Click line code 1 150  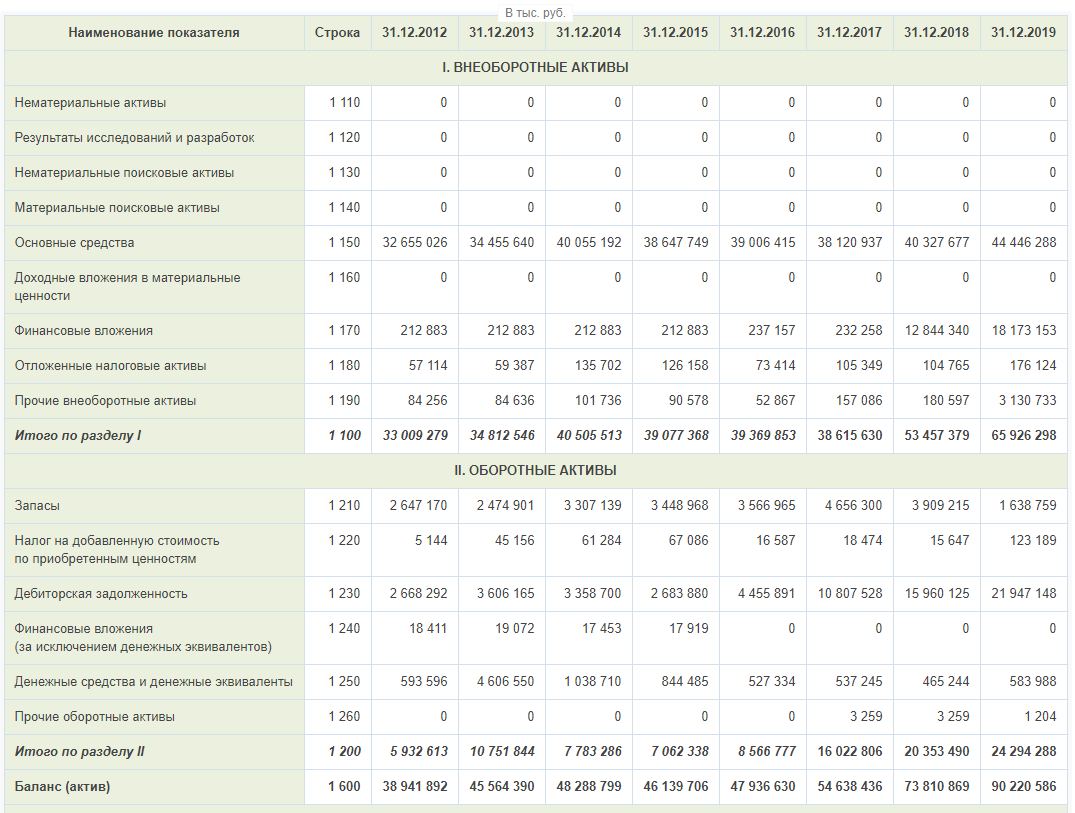(344, 243)
